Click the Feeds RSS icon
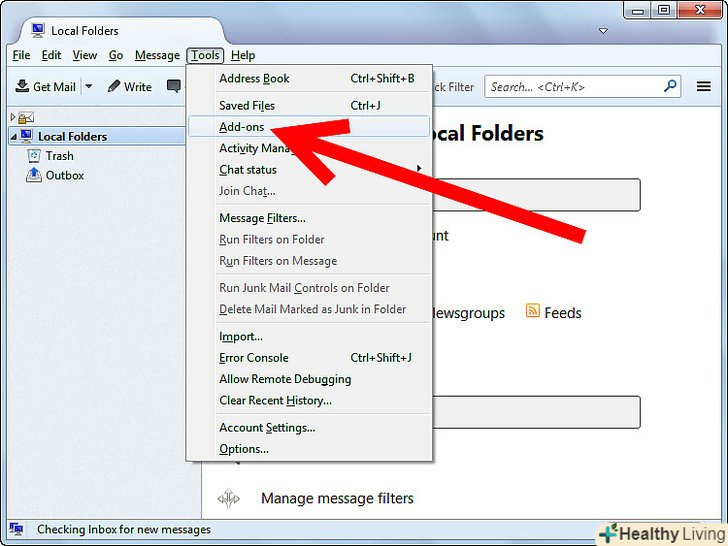The width and height of the screenshot is (728, 546). (x=533, y=312)
